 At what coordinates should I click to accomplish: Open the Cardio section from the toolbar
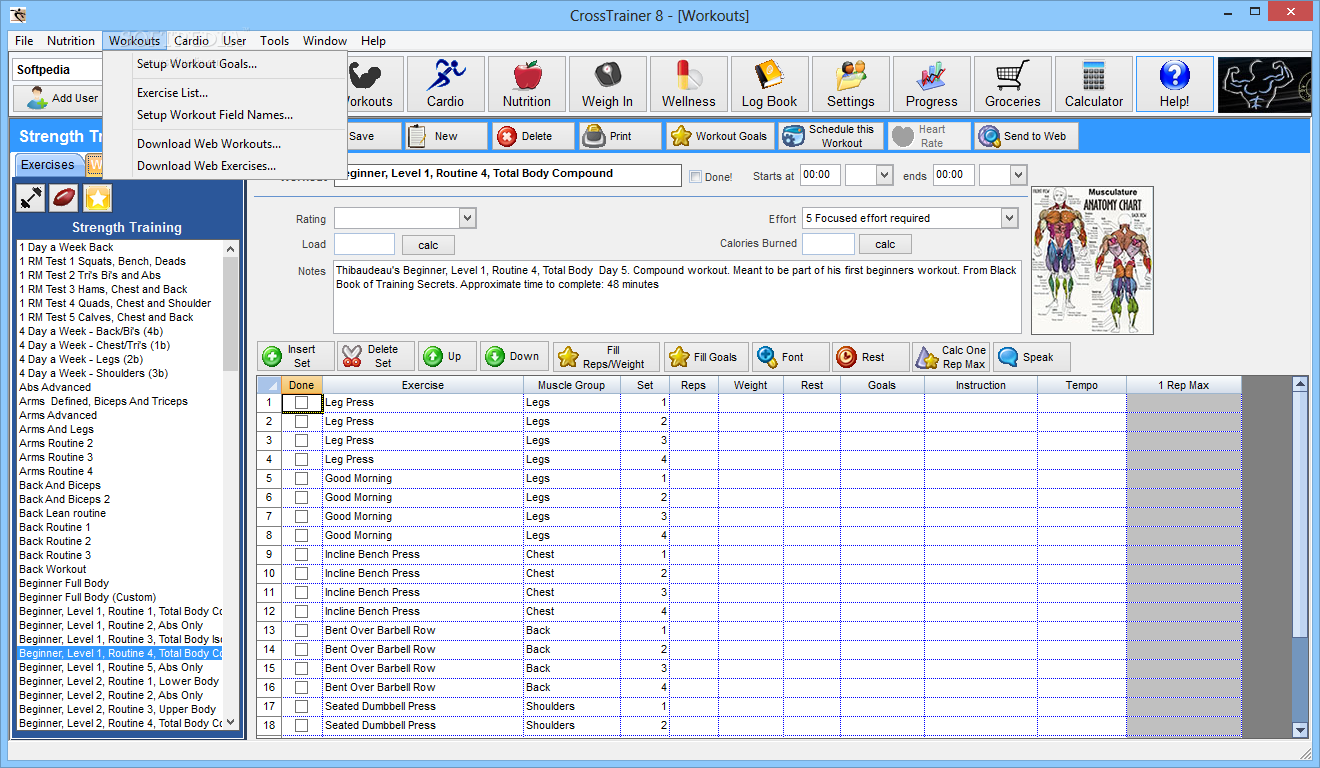click(445, 84)
